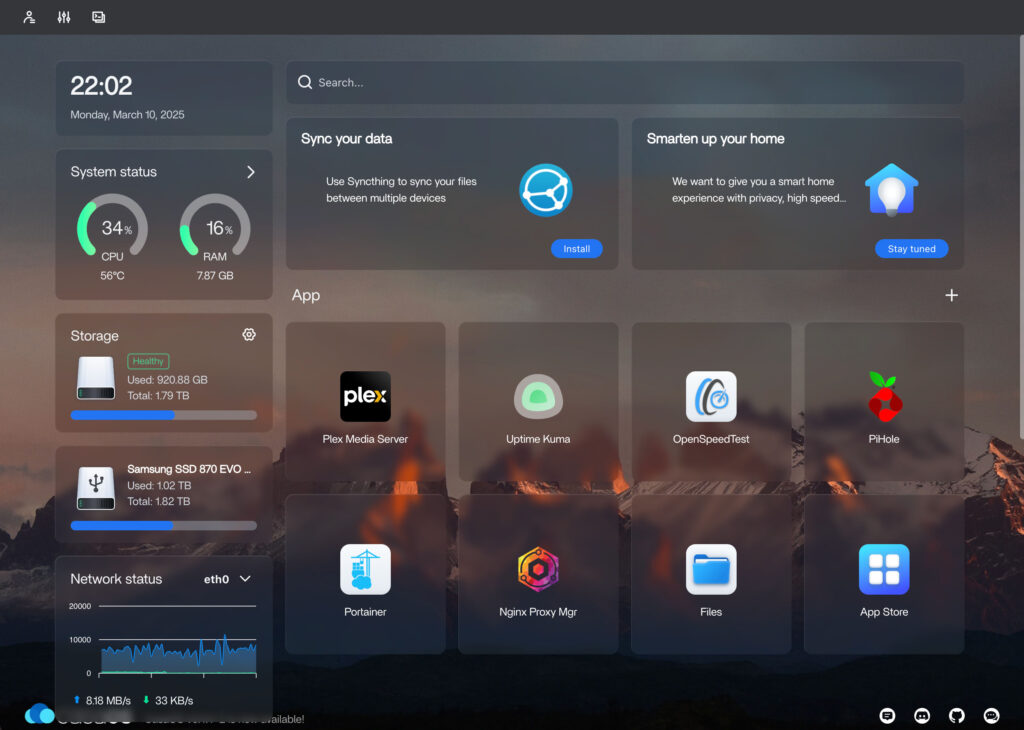Launch PiHole
Viewport: 1024px width, 730px height.
(883, 397)
